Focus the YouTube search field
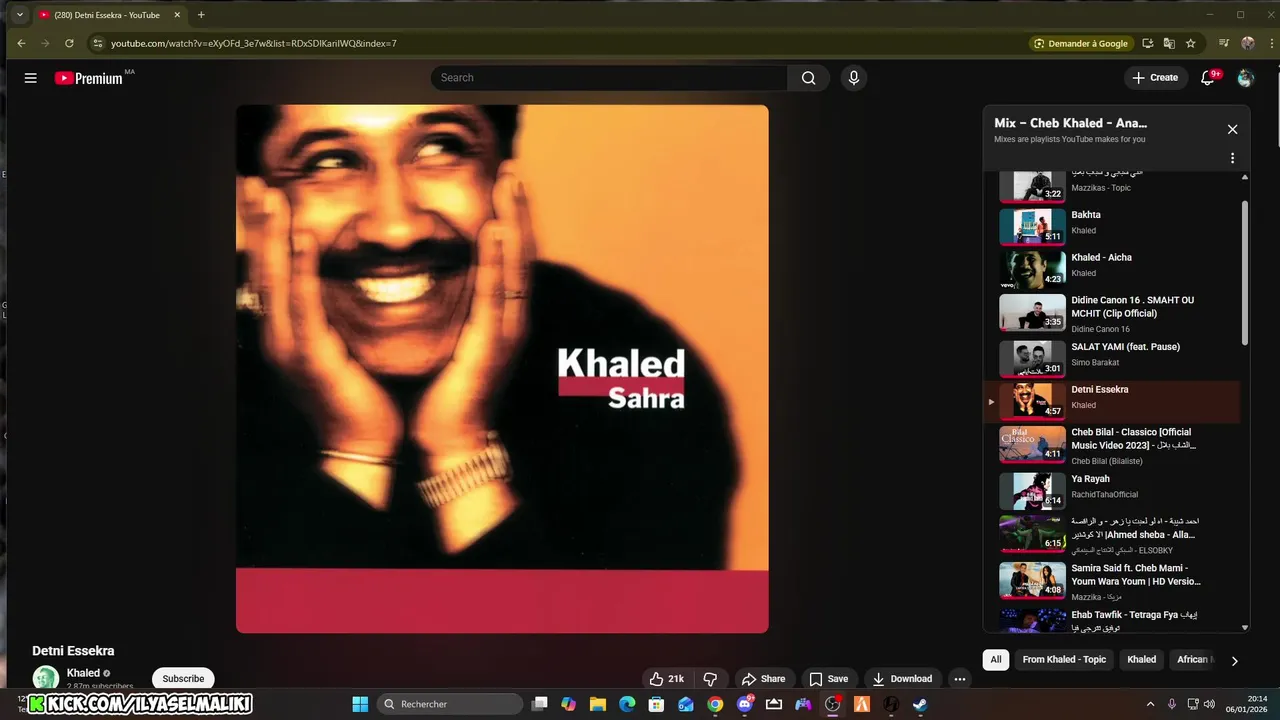 click(x=609, y=78)
